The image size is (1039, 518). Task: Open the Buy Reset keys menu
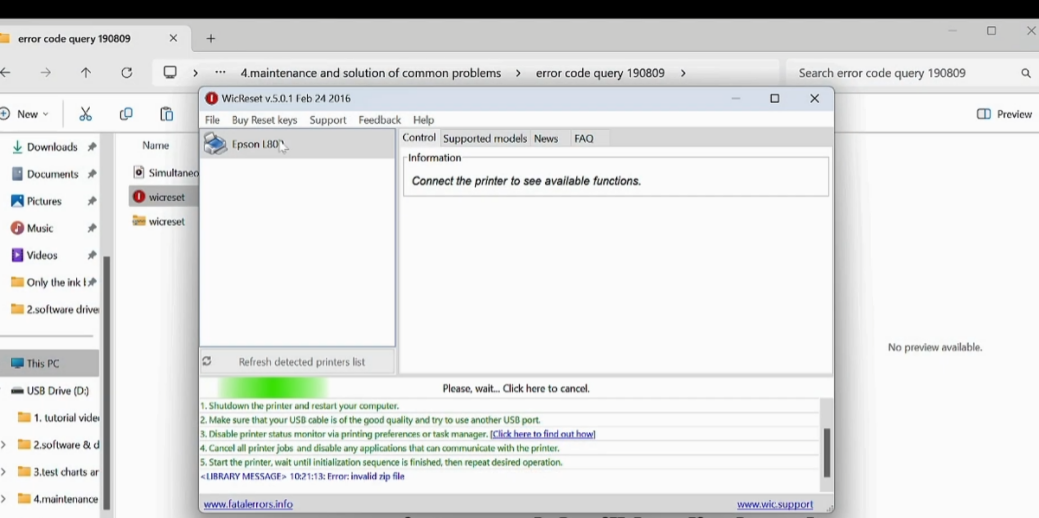coord(264,120)
